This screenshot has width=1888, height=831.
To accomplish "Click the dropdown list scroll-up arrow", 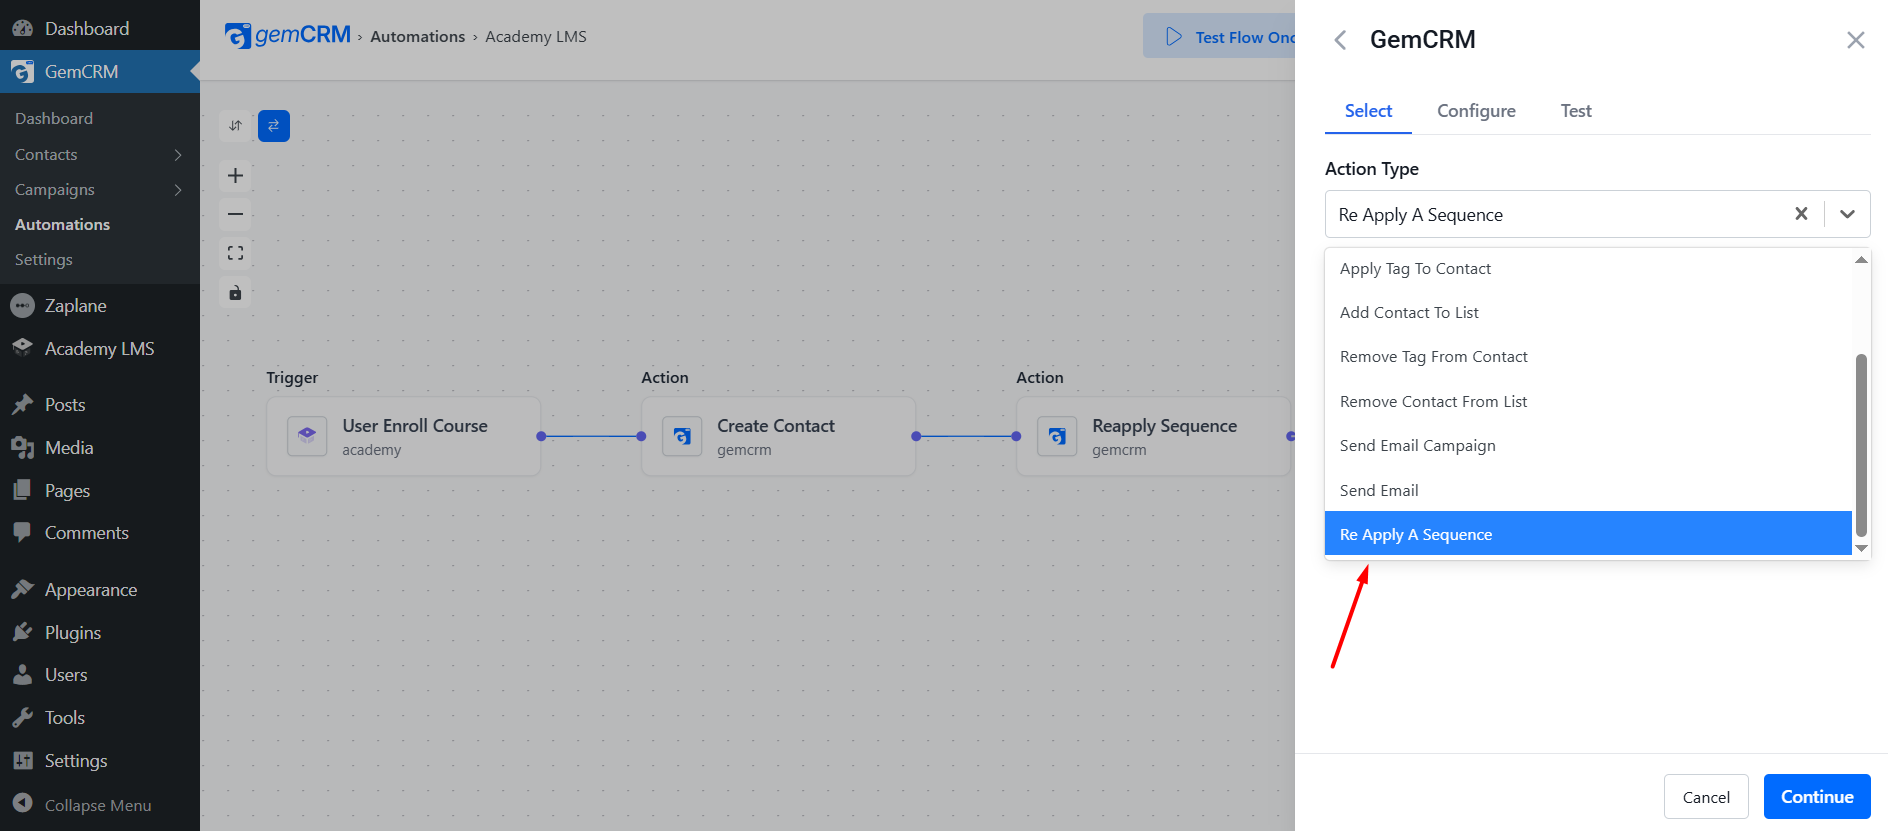I will (x=1861, y=259).
